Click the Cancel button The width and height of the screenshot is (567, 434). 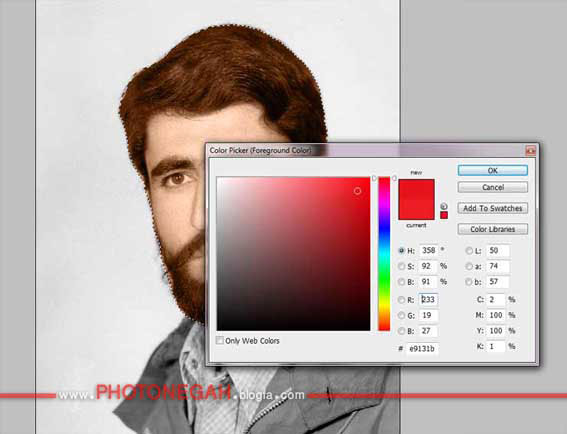coord(493,187)
